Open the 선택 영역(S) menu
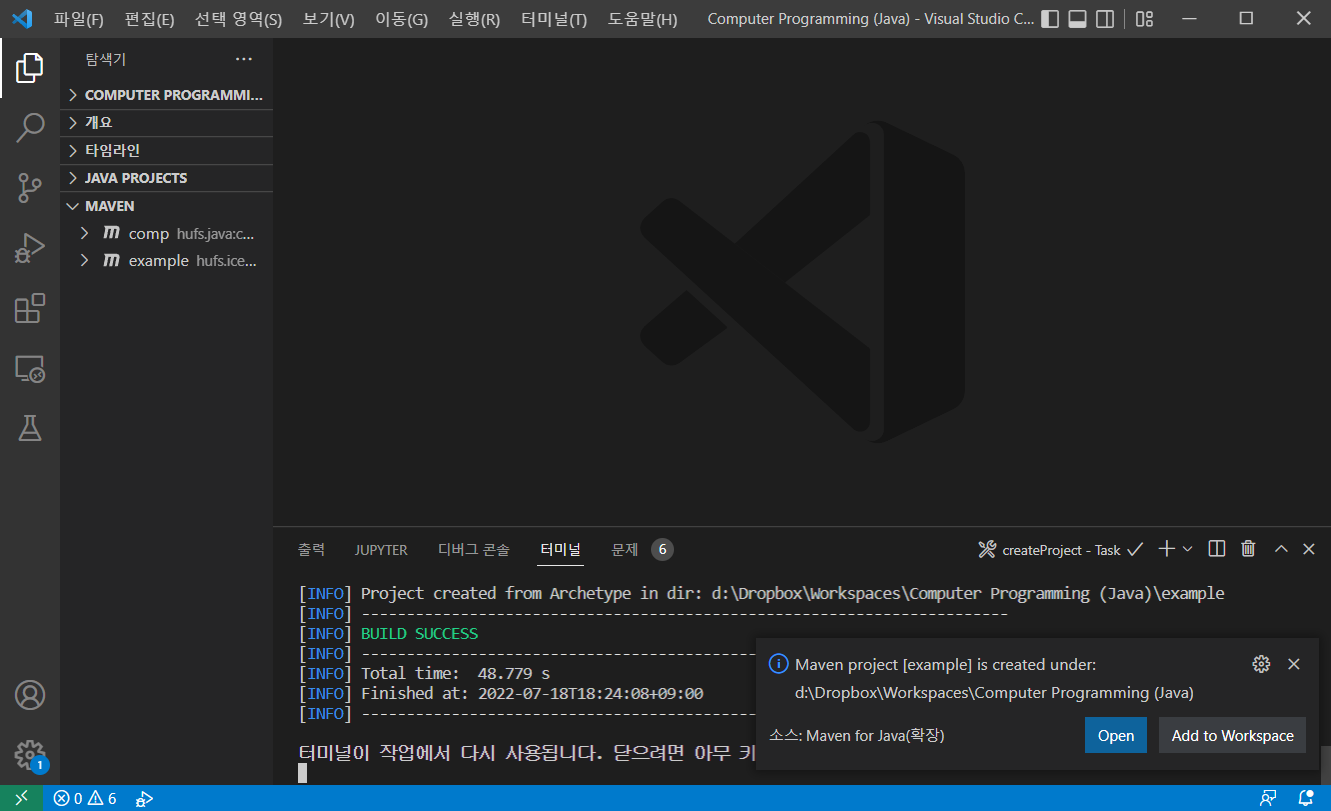 [x=238, y=19]
